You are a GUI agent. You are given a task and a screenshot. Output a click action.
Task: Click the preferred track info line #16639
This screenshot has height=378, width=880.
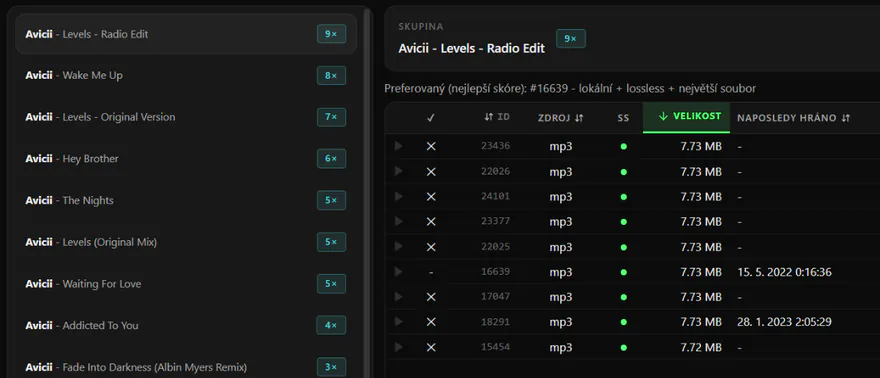[570, 89]
